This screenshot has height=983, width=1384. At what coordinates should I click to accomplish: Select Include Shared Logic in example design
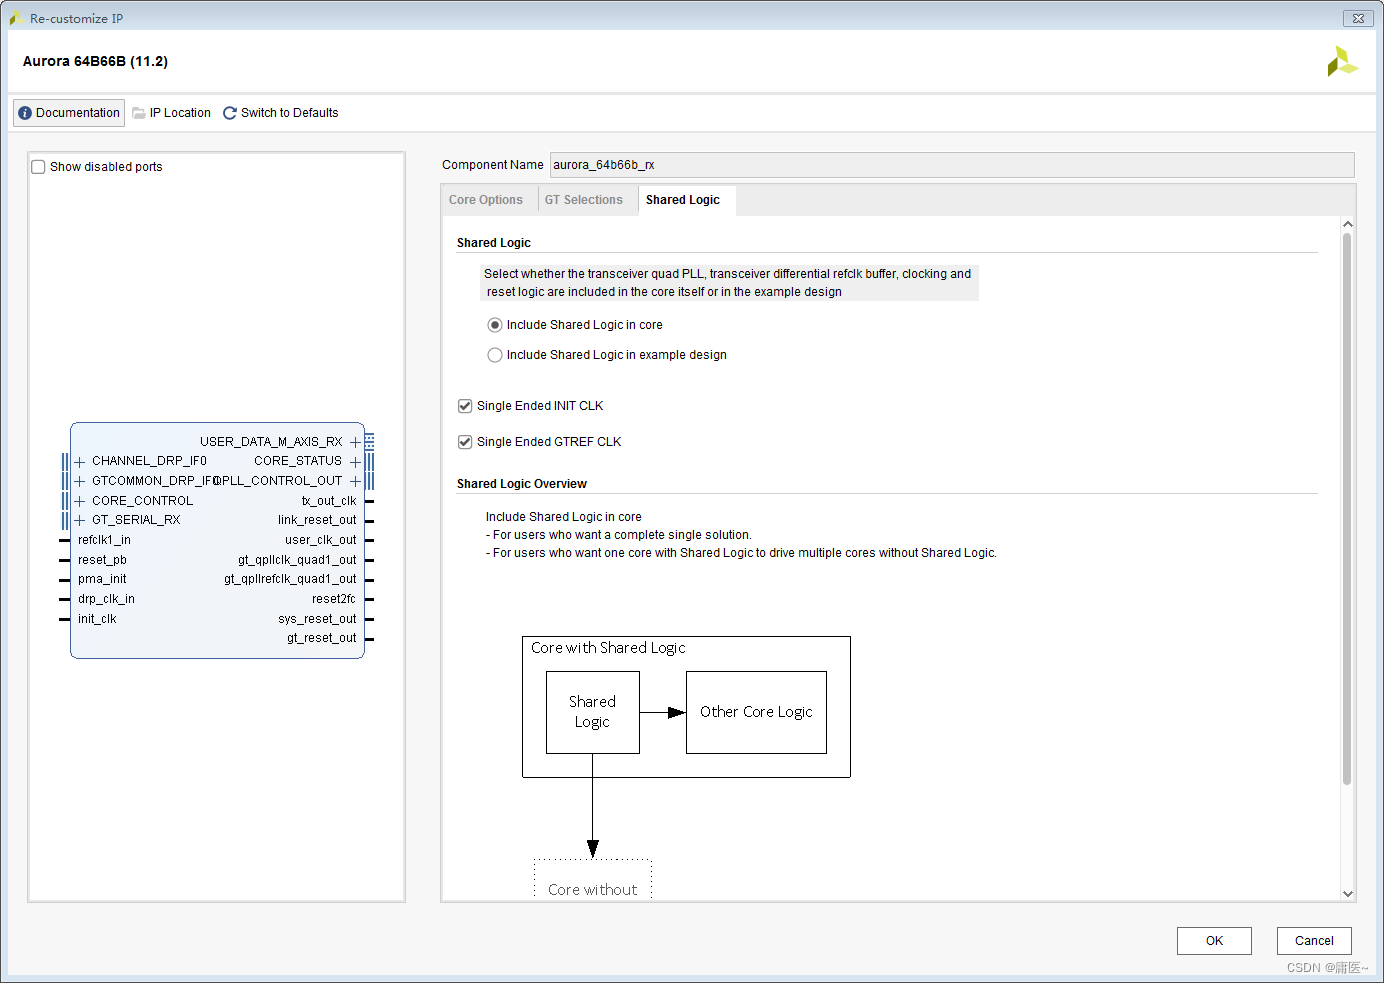[x=495, y=355]
